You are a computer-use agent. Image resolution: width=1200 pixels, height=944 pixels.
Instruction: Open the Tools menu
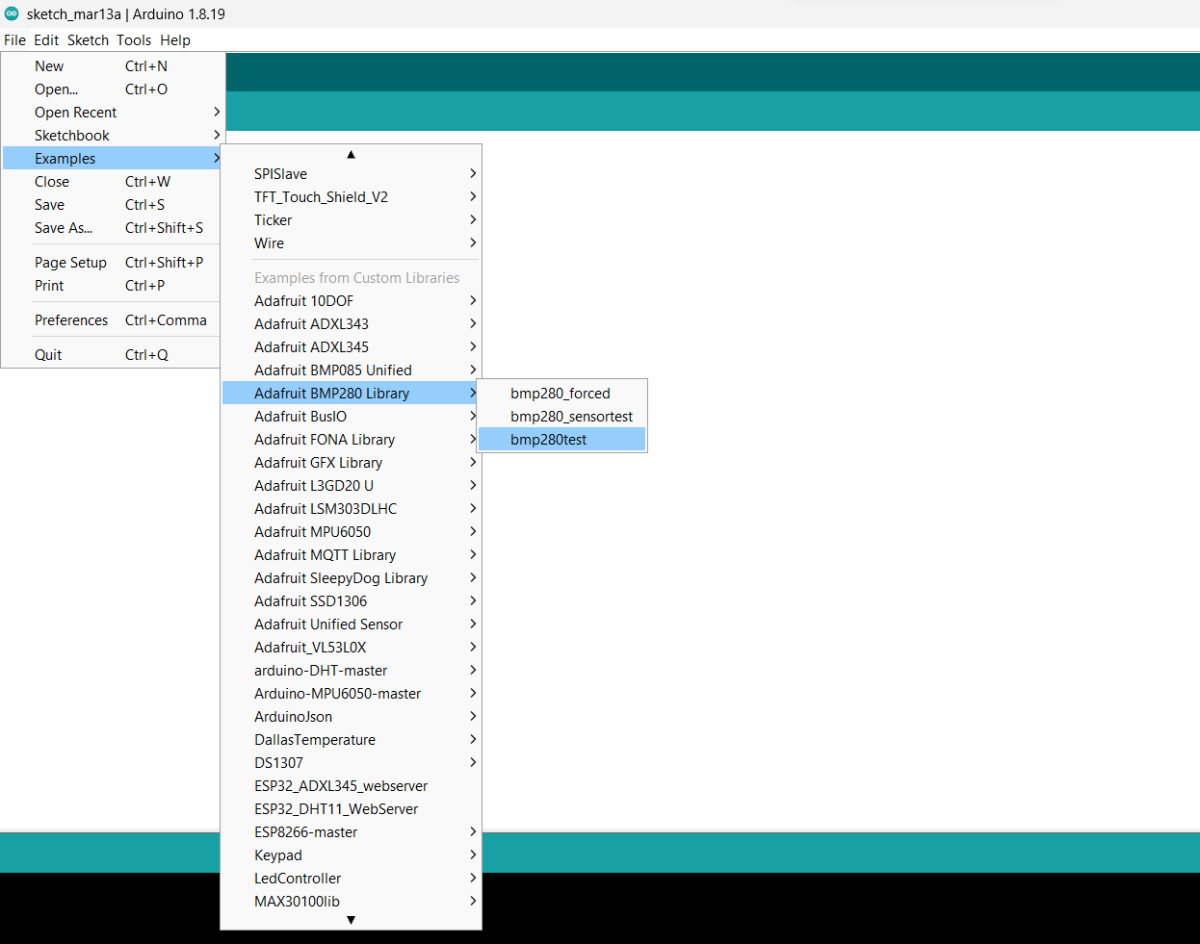[x=133, y=40]
